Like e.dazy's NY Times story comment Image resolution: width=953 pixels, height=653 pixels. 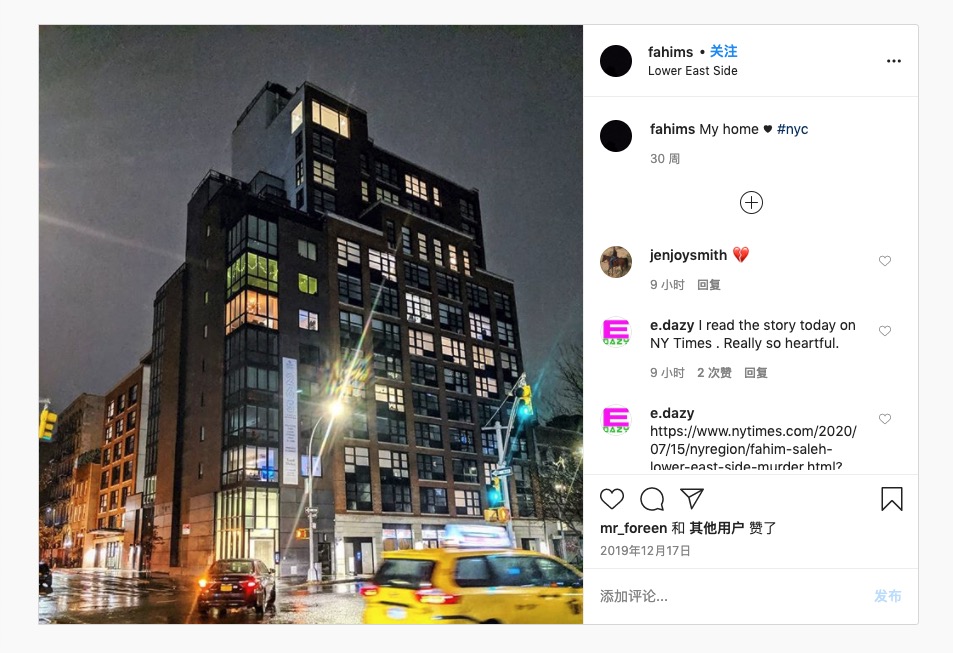tap(885, 331)
